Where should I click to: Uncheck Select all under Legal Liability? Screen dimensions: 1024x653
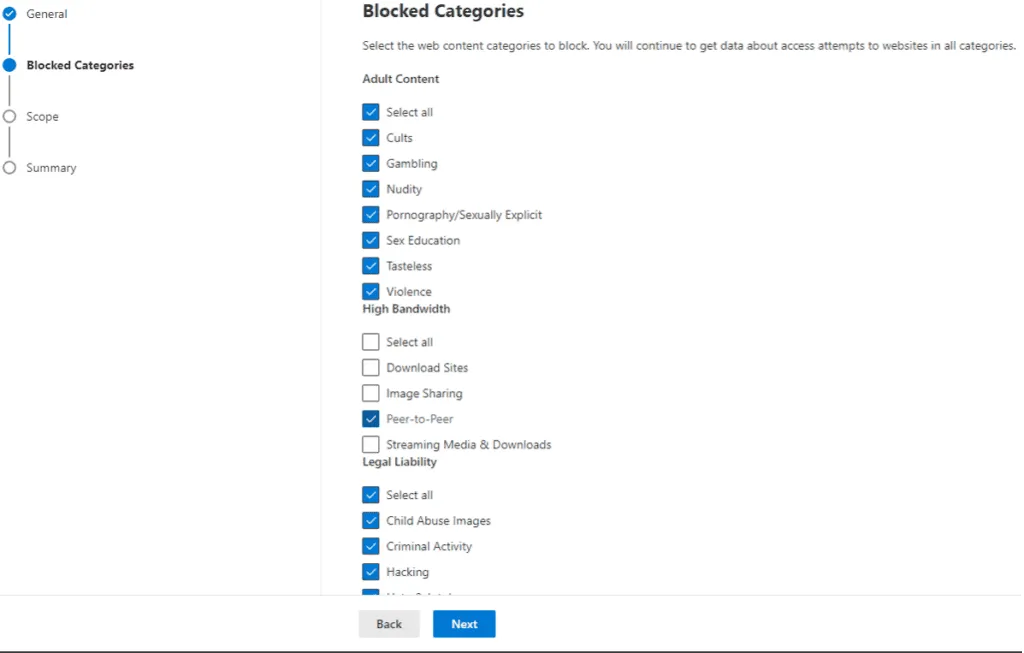point(371,494)
